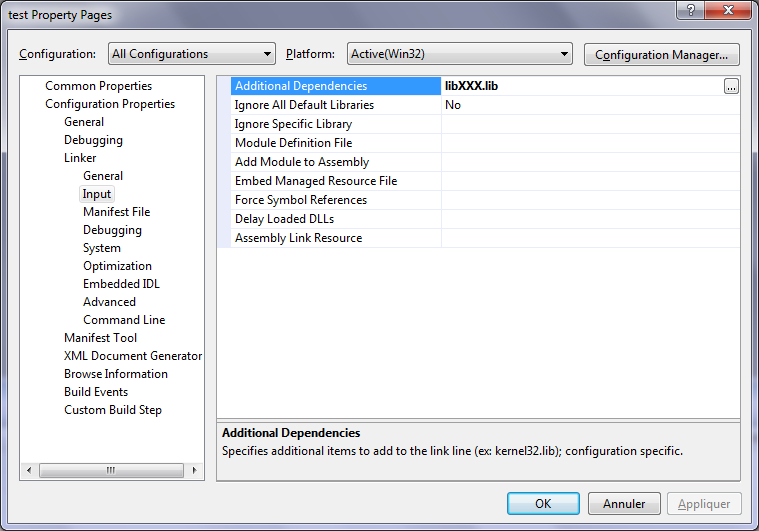This screenshot has width=759, height=531.
Task: Click the Ignore All Default Libraries property
Action: pyautogui.click(x=304, y=105)
